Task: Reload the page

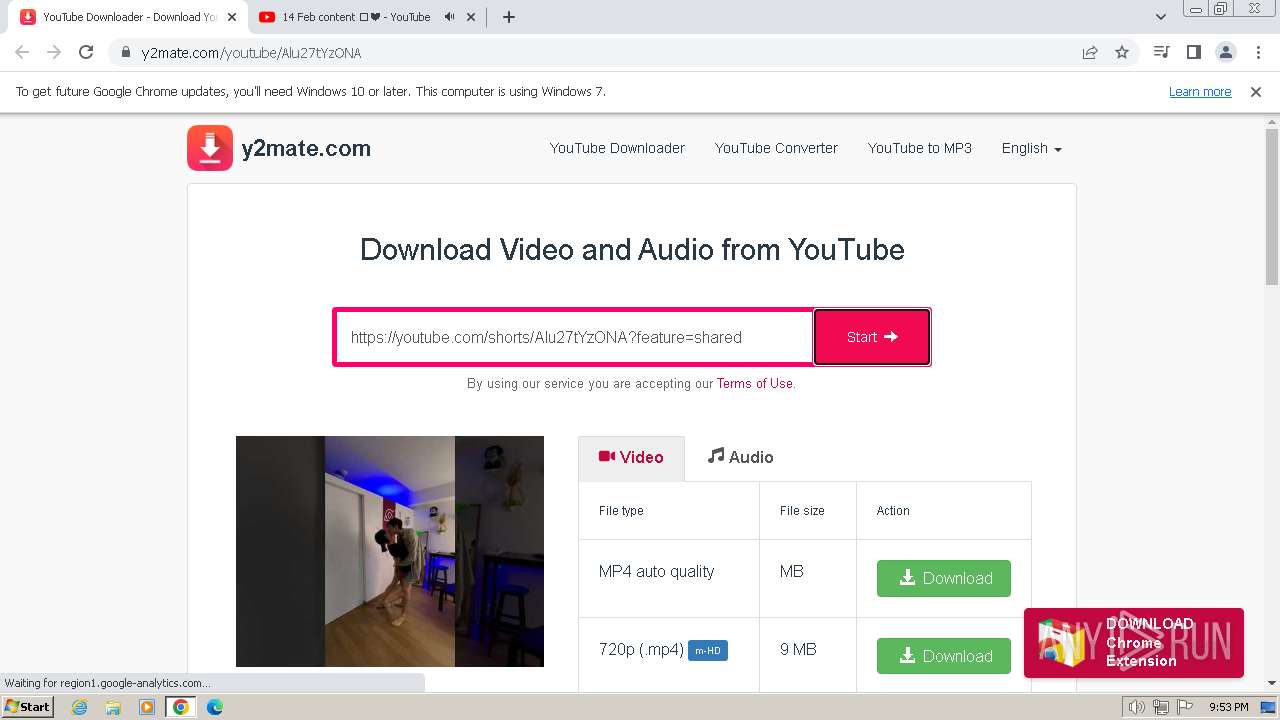Action: click(86, 52)
